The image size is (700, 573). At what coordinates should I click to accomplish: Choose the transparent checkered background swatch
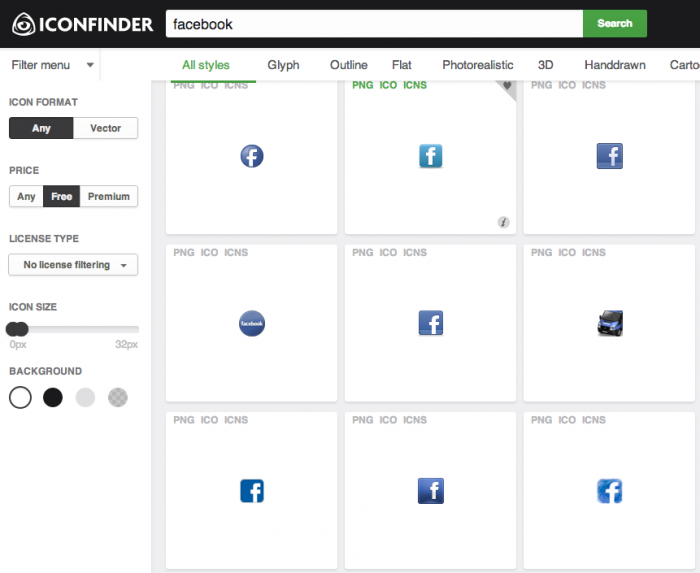point(118,397)
